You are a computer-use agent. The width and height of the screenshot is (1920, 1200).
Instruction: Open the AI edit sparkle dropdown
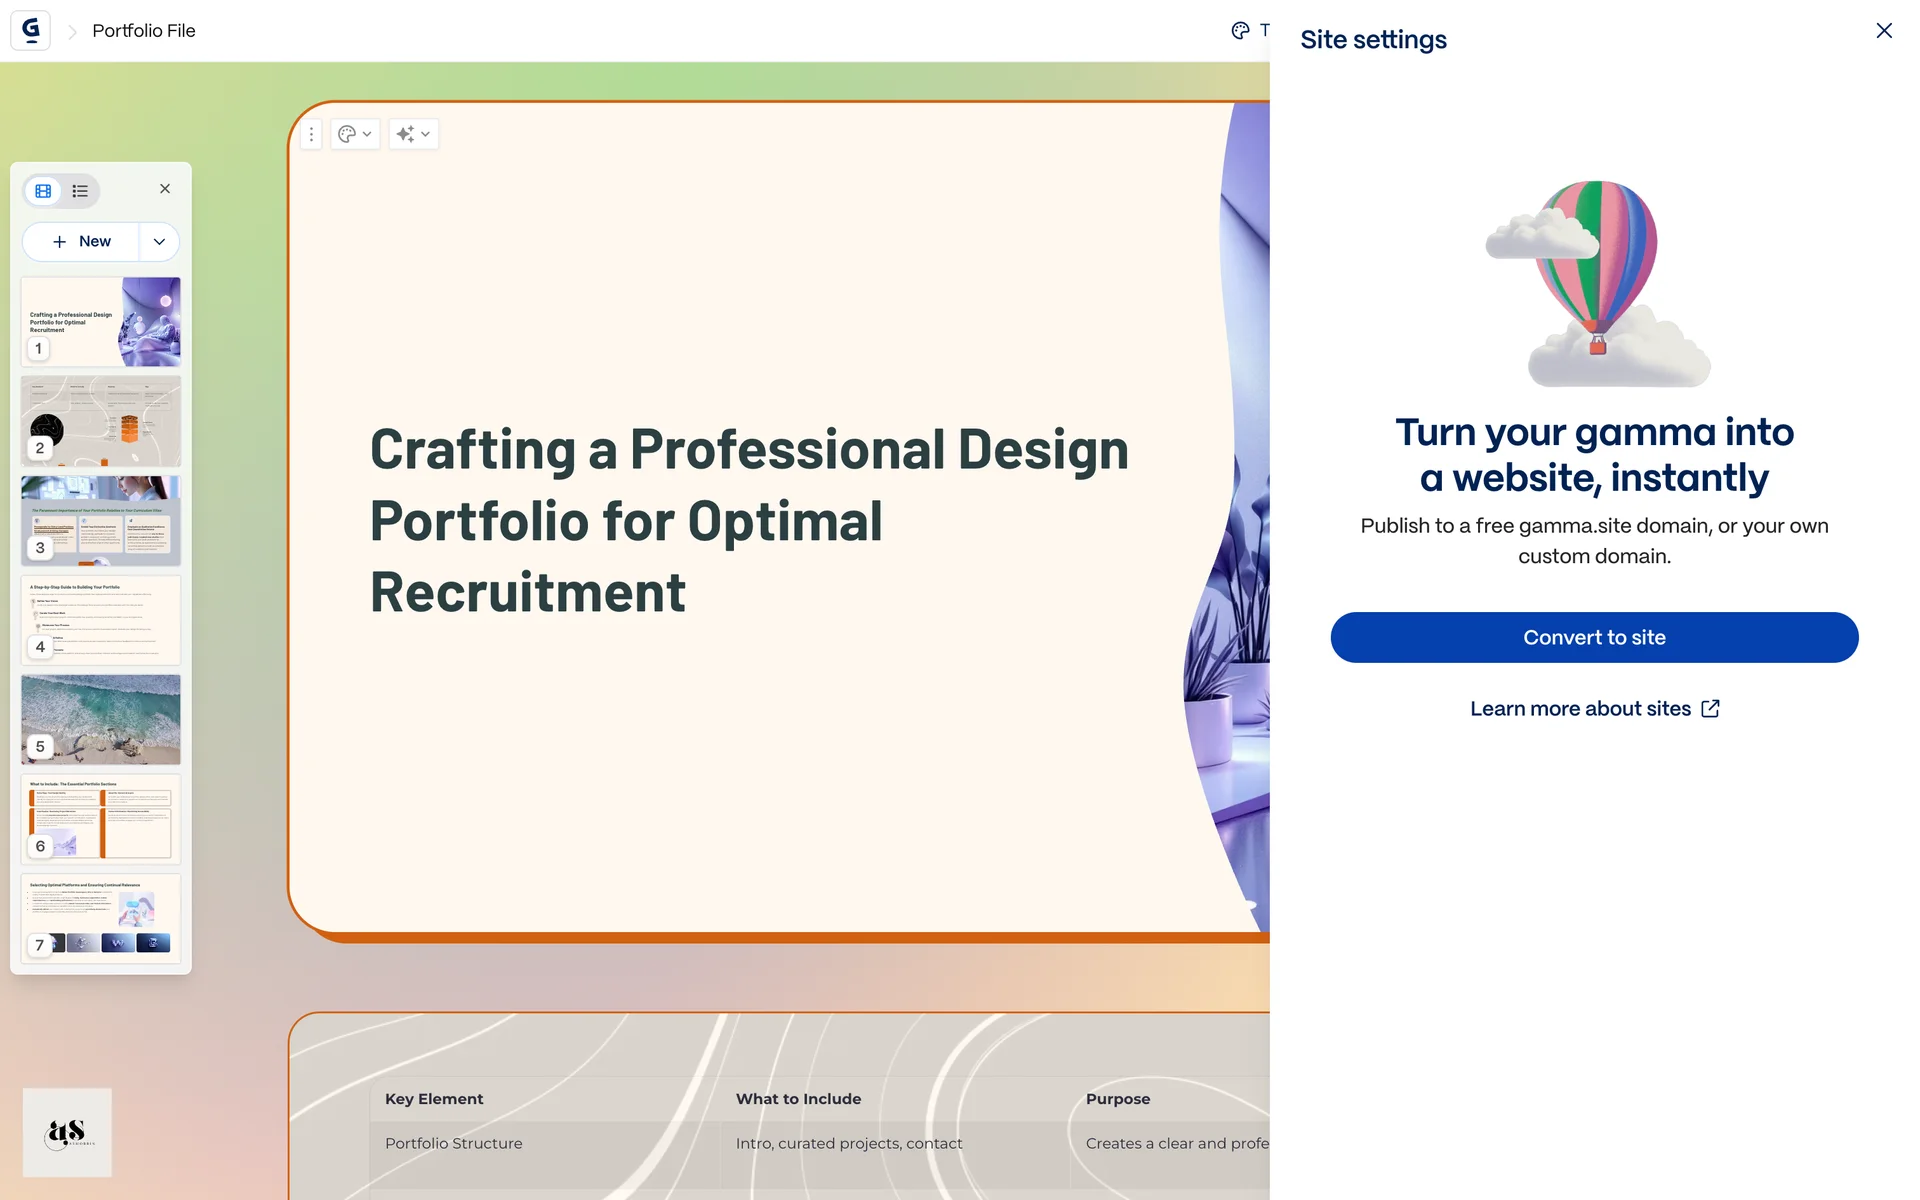pyautogui.click(x=413, y=134)
